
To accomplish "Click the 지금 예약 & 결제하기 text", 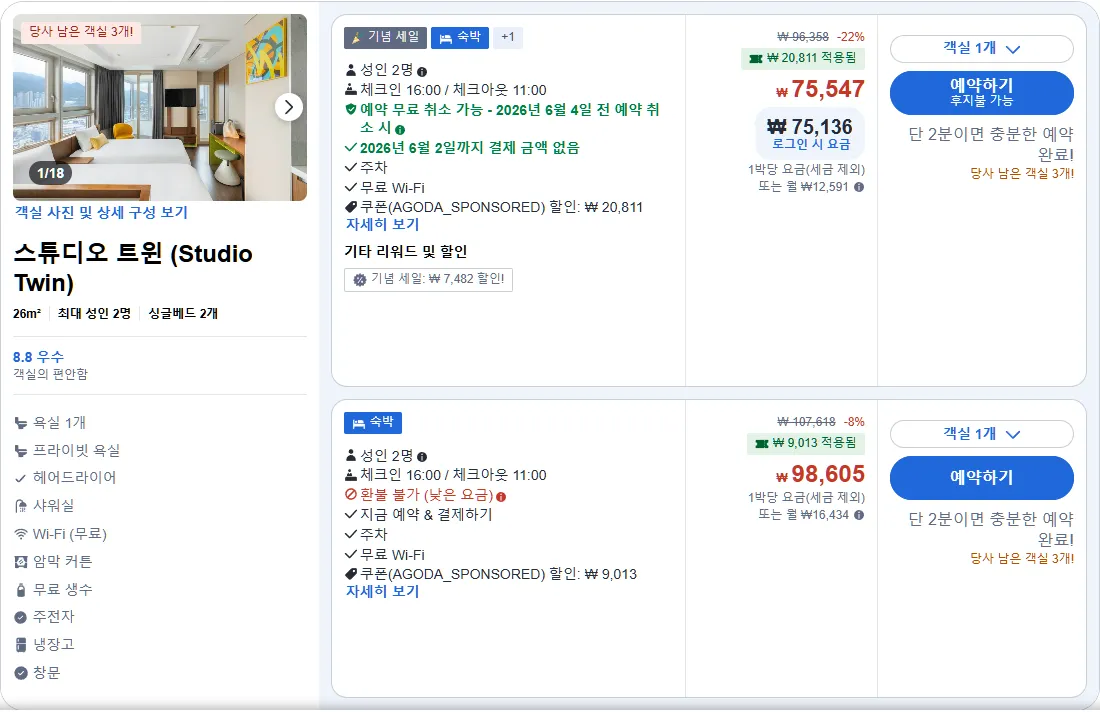I will (426, 515).
